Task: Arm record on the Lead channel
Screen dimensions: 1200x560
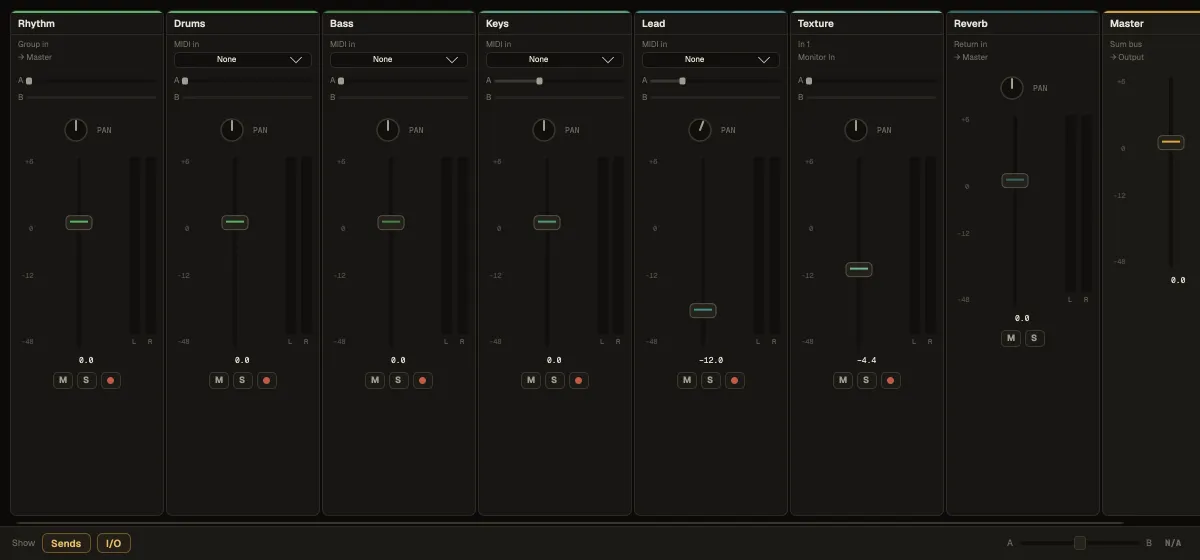Action: point(734,380)
